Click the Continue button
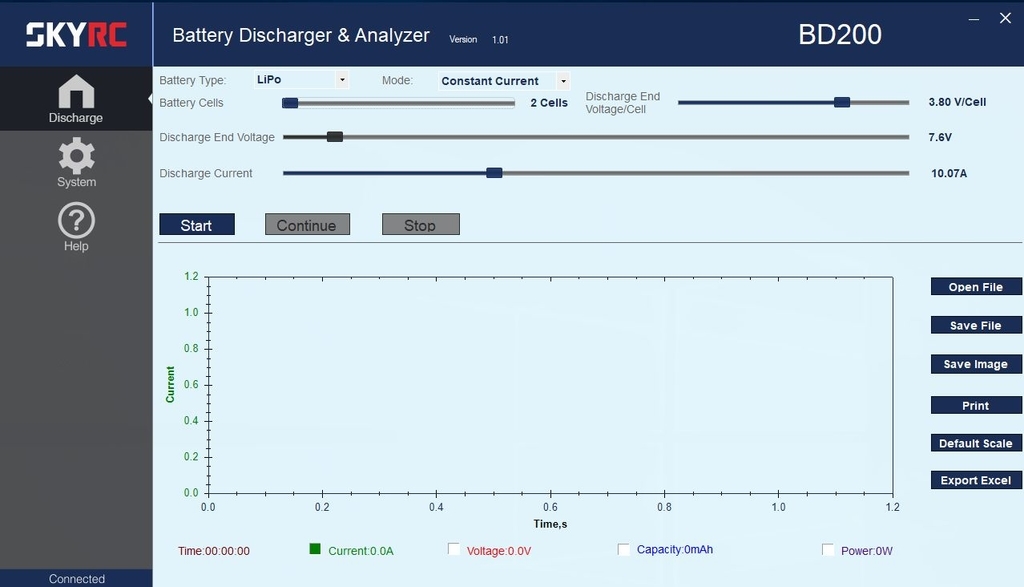This screenshot has height=587, width=1024. coord(307,225)
